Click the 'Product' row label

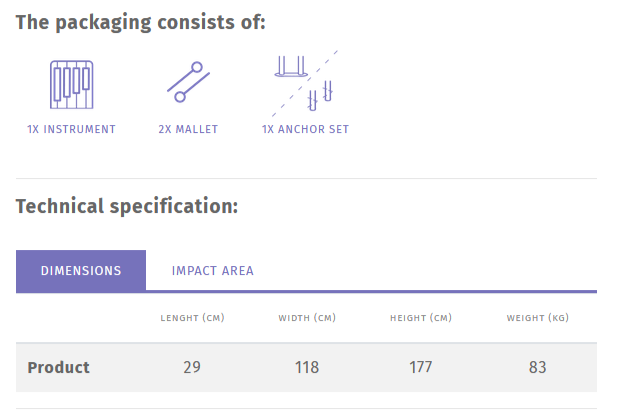coord(58,367)
